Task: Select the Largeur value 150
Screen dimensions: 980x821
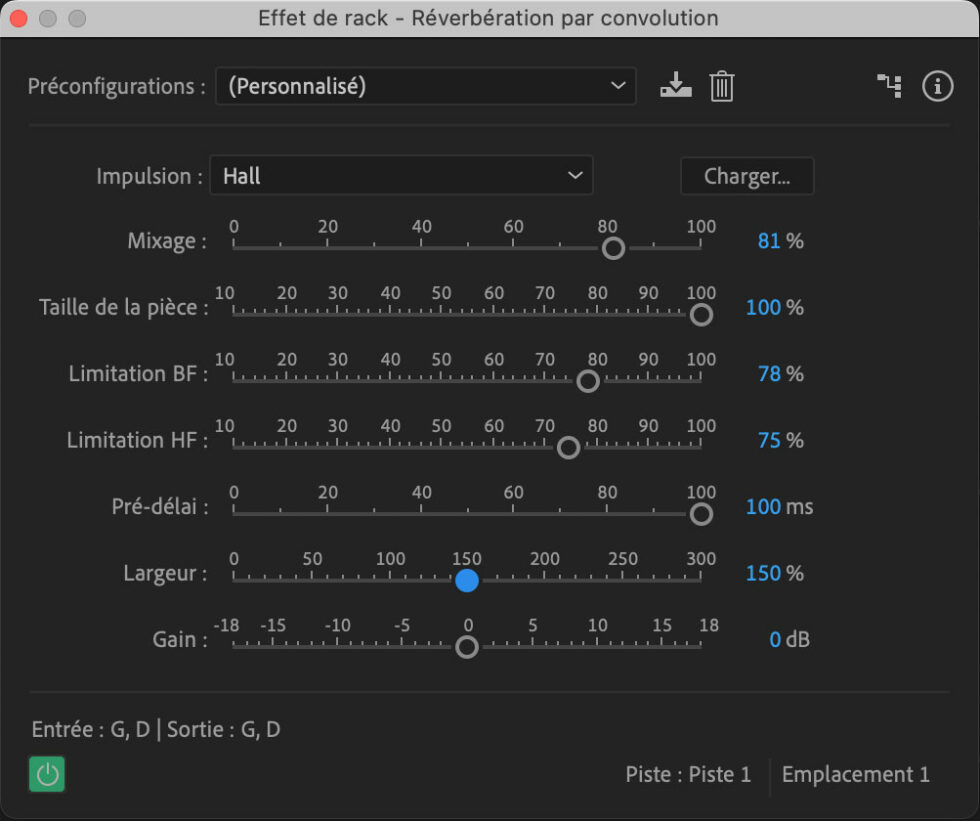Action: (763, 573)
